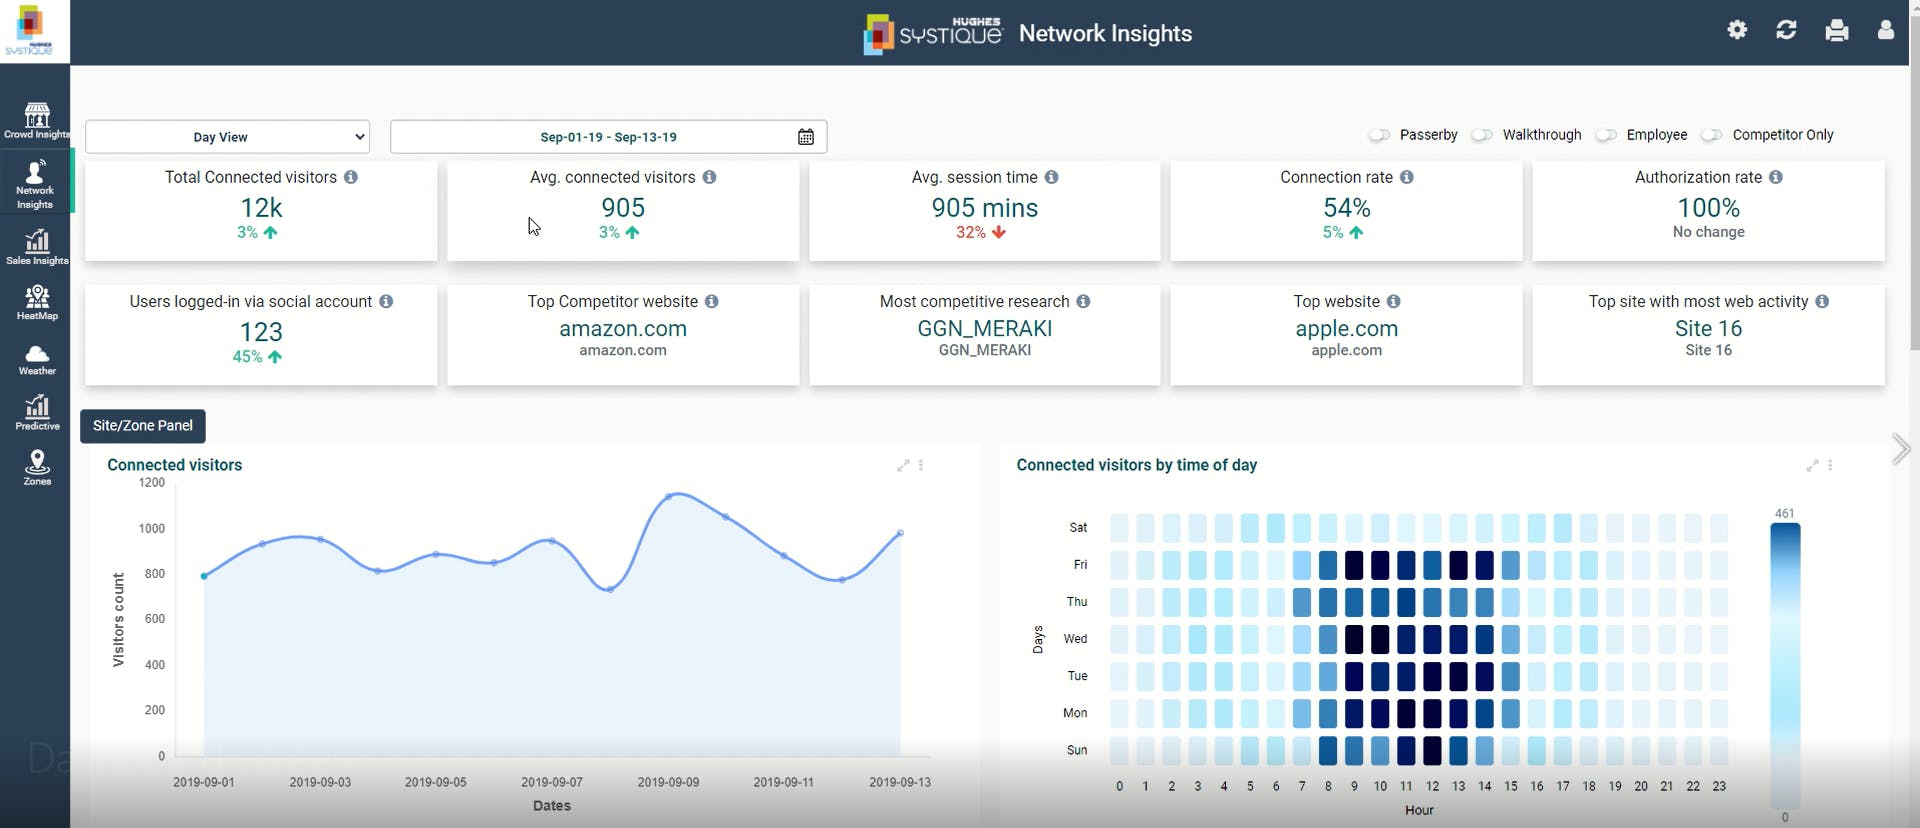Expand the Connected visitors chart fullscreen
1920x828 pixels.
pos(903,466)
